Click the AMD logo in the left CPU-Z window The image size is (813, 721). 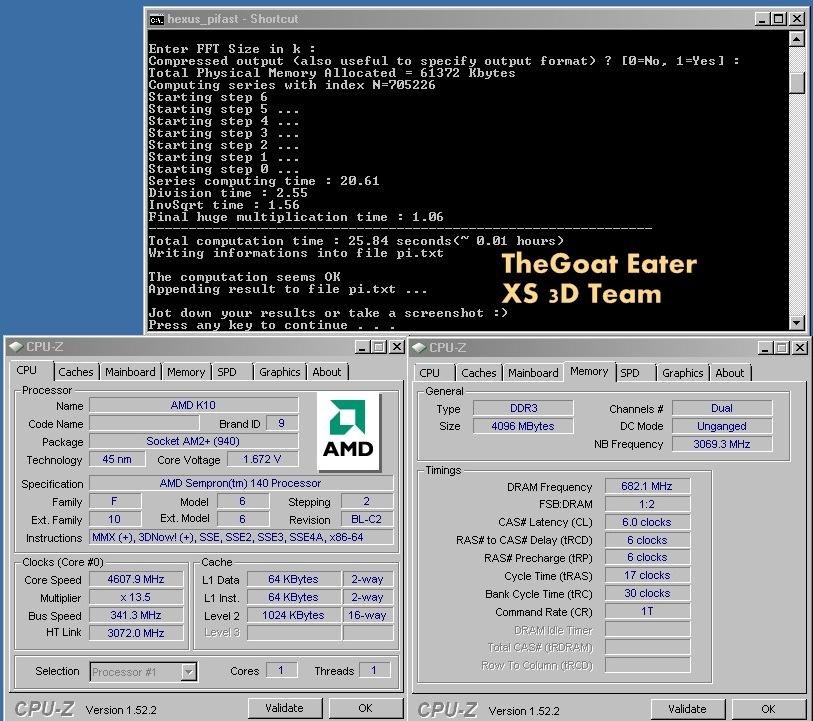pyautogui.click(x=349, y=431)
